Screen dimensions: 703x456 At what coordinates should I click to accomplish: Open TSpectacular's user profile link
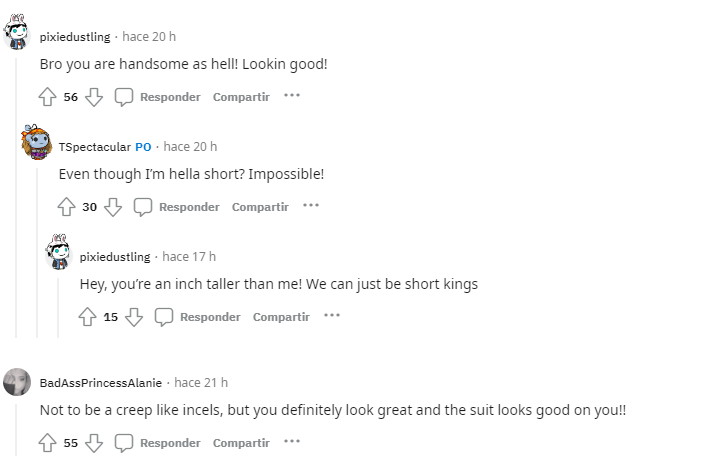(95, 147)
